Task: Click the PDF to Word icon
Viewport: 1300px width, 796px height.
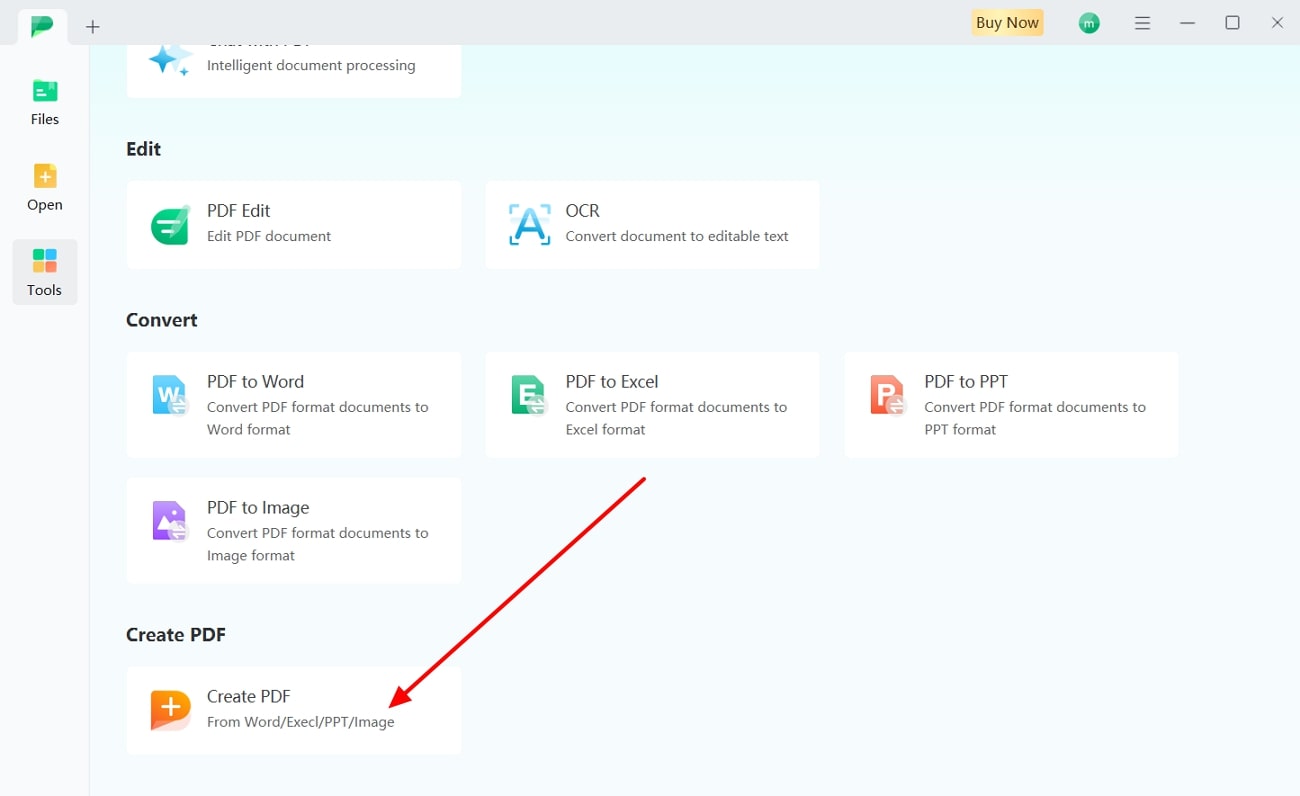Action: tap(170, 395)
